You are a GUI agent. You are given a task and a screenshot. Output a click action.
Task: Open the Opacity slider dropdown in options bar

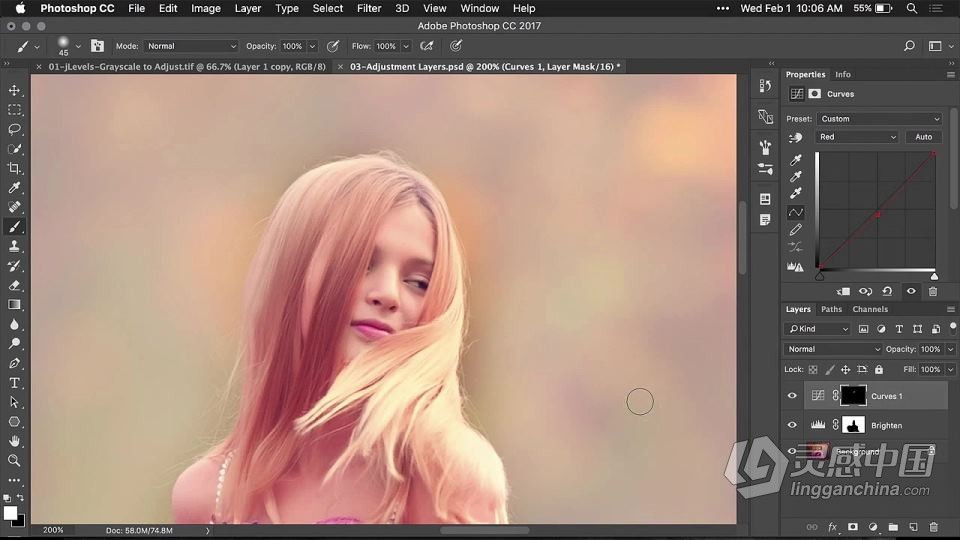pyautogui.click(x=312, y=46)
